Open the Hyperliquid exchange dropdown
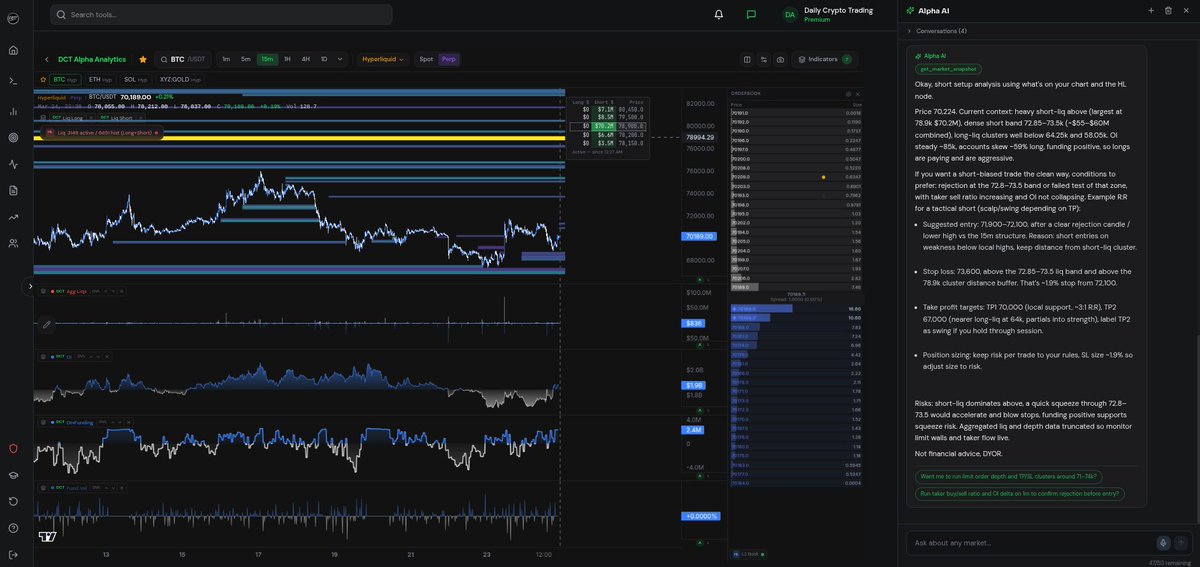This screenshot has height=567, width=1200. pyautogui.click(x=384, y=59)
